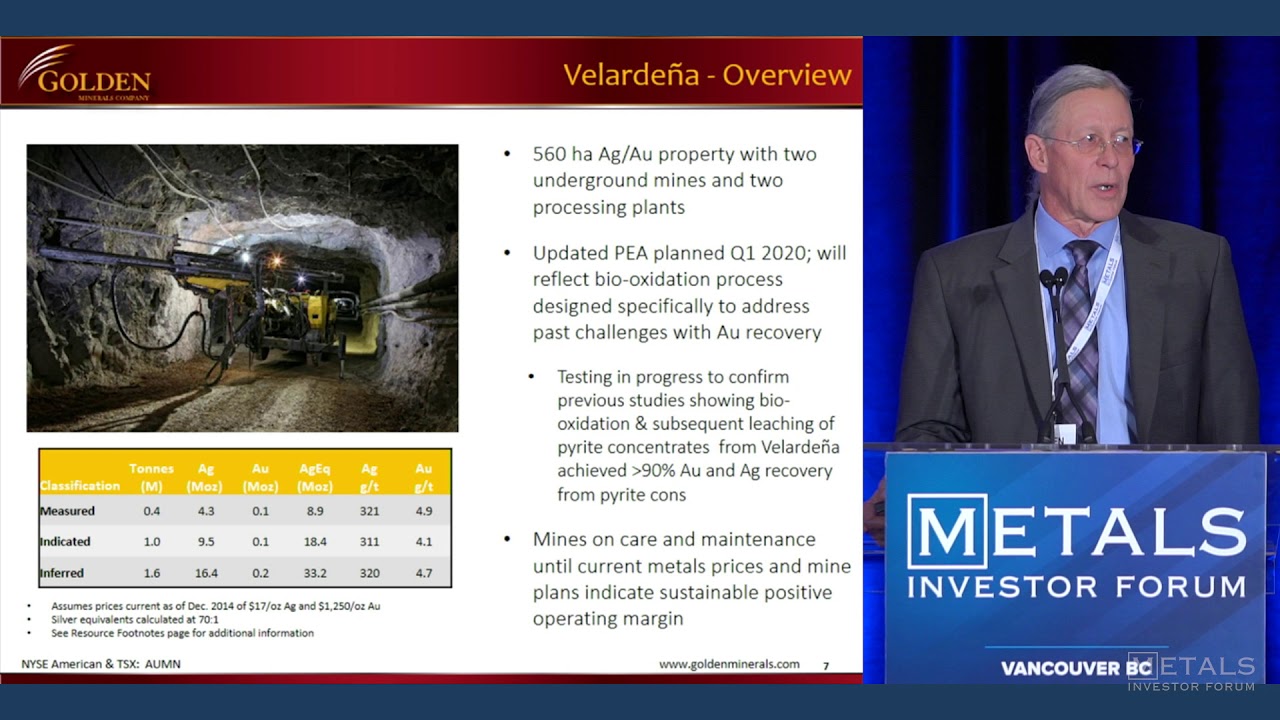The height and width of the screenshot is (720, 1280).
Task: Select the Velardeña - Overview slide title
Action: 706,75
